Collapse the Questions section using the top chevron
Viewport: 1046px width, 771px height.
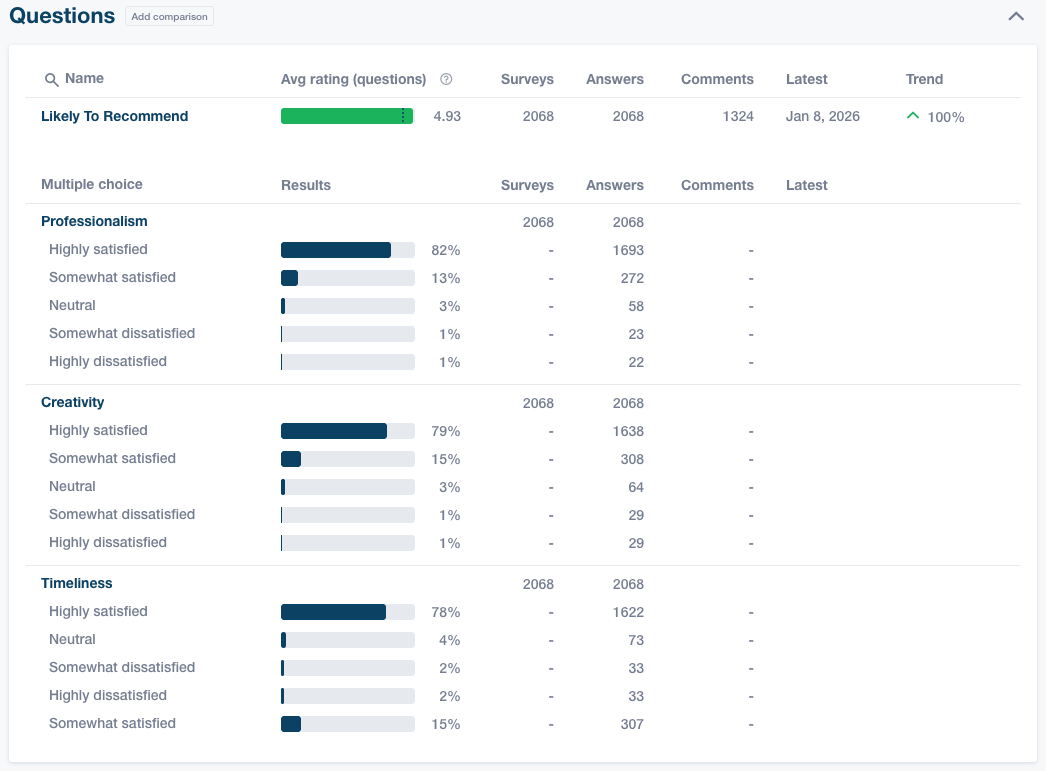pyautogui.click(x=1016, y=16)
